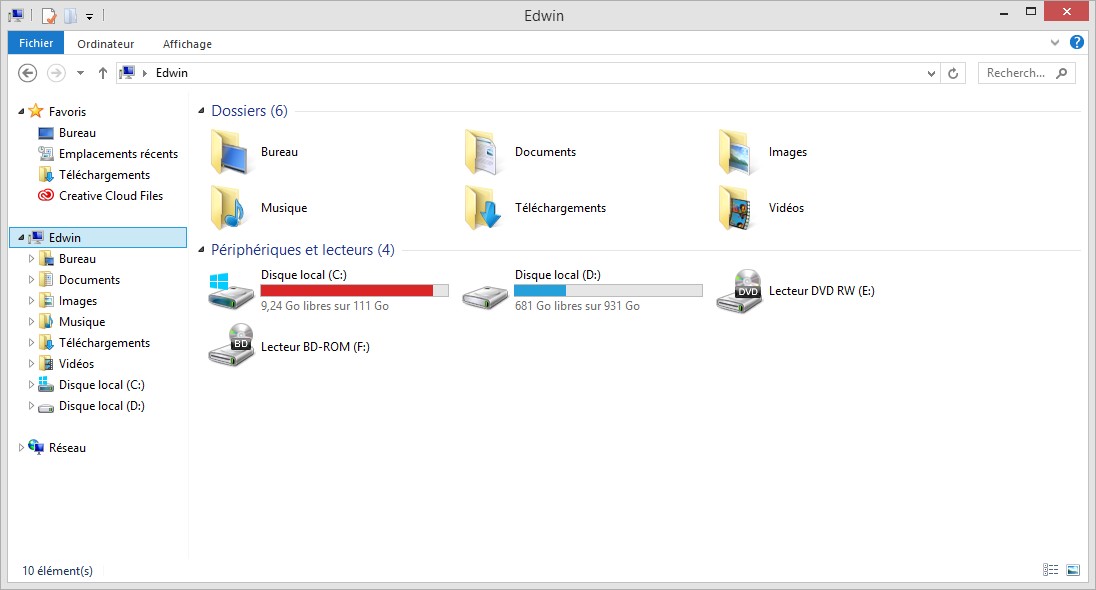This screenshot has width=1096, height=590.
Task: Switch to details view in status bar
Action: click(x=1051, y=570)
